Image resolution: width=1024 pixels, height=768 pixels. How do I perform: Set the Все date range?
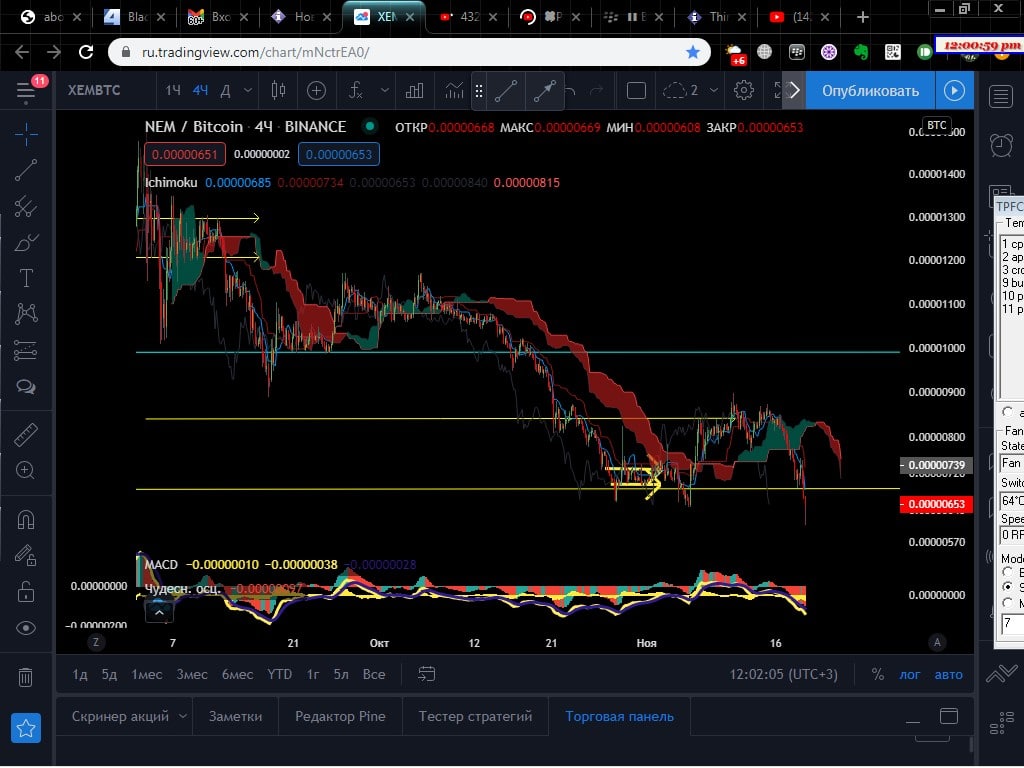pos(374,674)
